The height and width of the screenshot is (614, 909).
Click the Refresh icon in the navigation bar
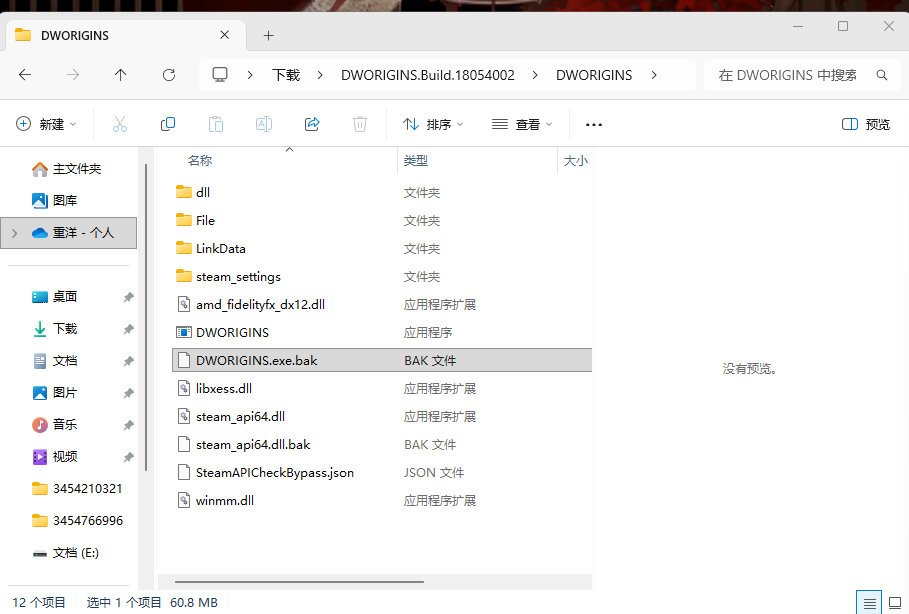tap(168, 74)
